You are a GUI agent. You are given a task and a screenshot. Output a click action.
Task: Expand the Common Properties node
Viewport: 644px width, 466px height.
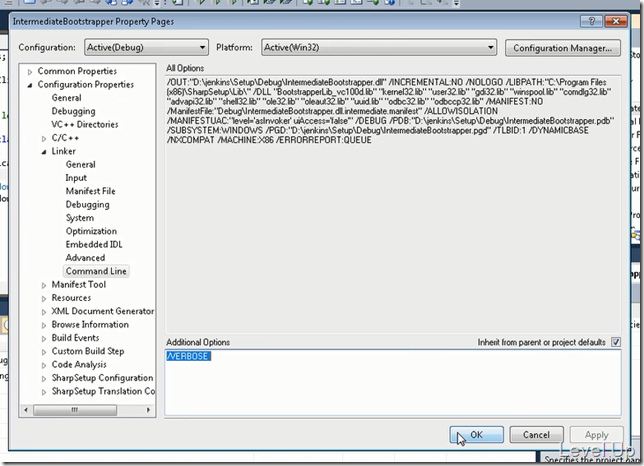tap(30, 72)
